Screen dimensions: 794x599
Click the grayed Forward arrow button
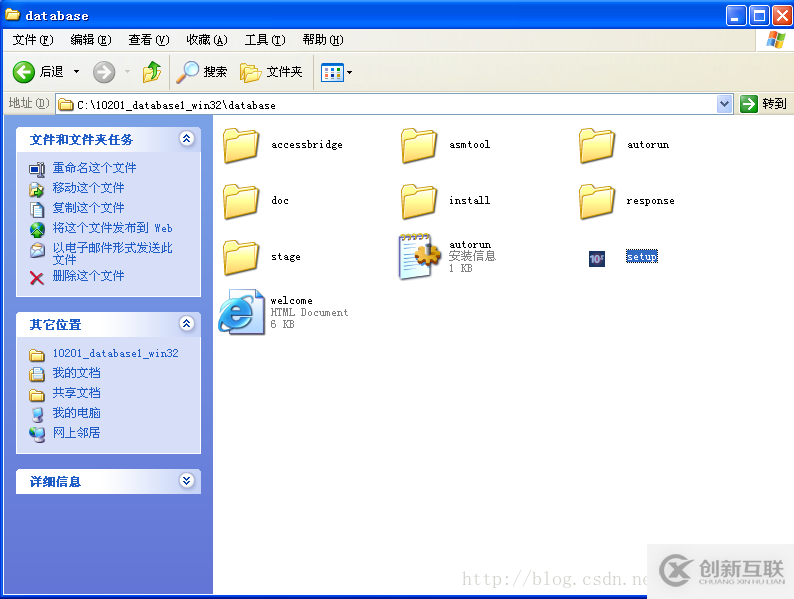pos(104,72)
